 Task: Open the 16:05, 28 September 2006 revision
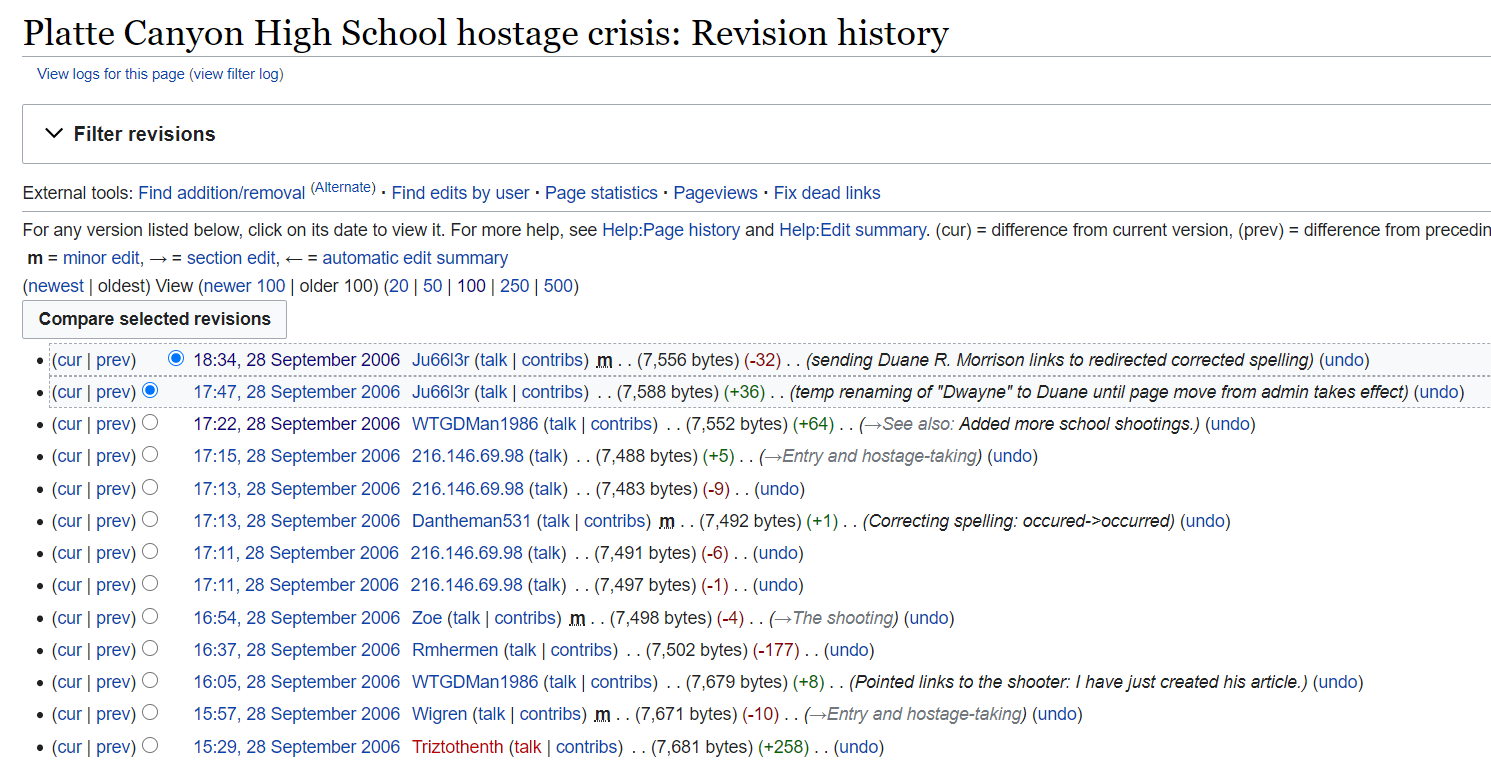[297, 682]
